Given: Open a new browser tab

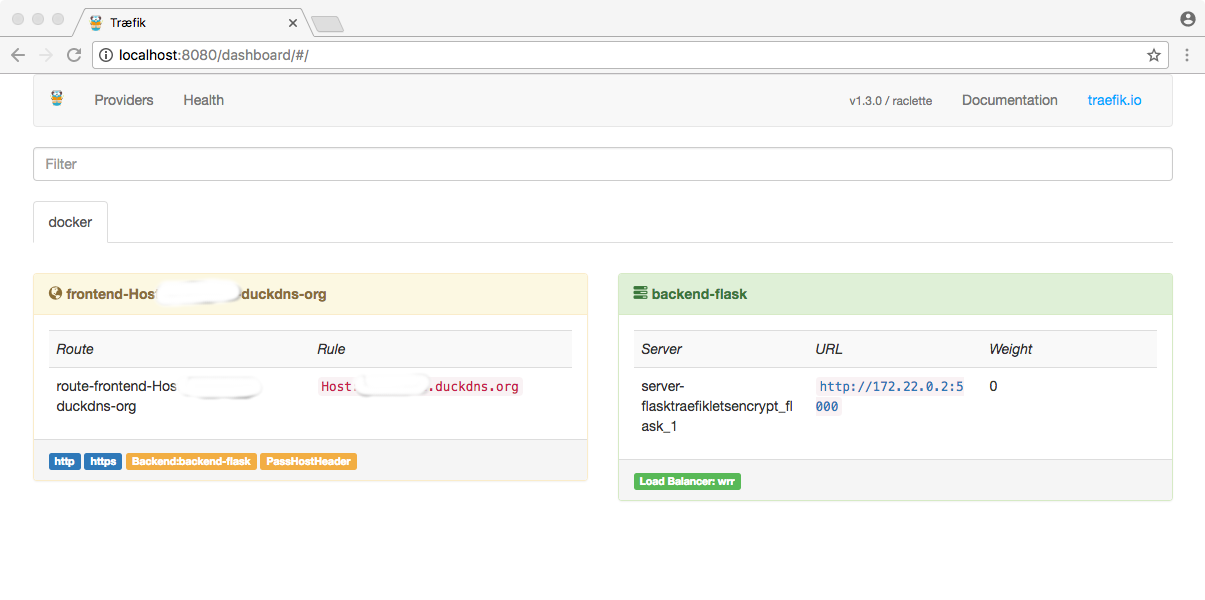Looking at the screenshot, I should tap(327, 23).
